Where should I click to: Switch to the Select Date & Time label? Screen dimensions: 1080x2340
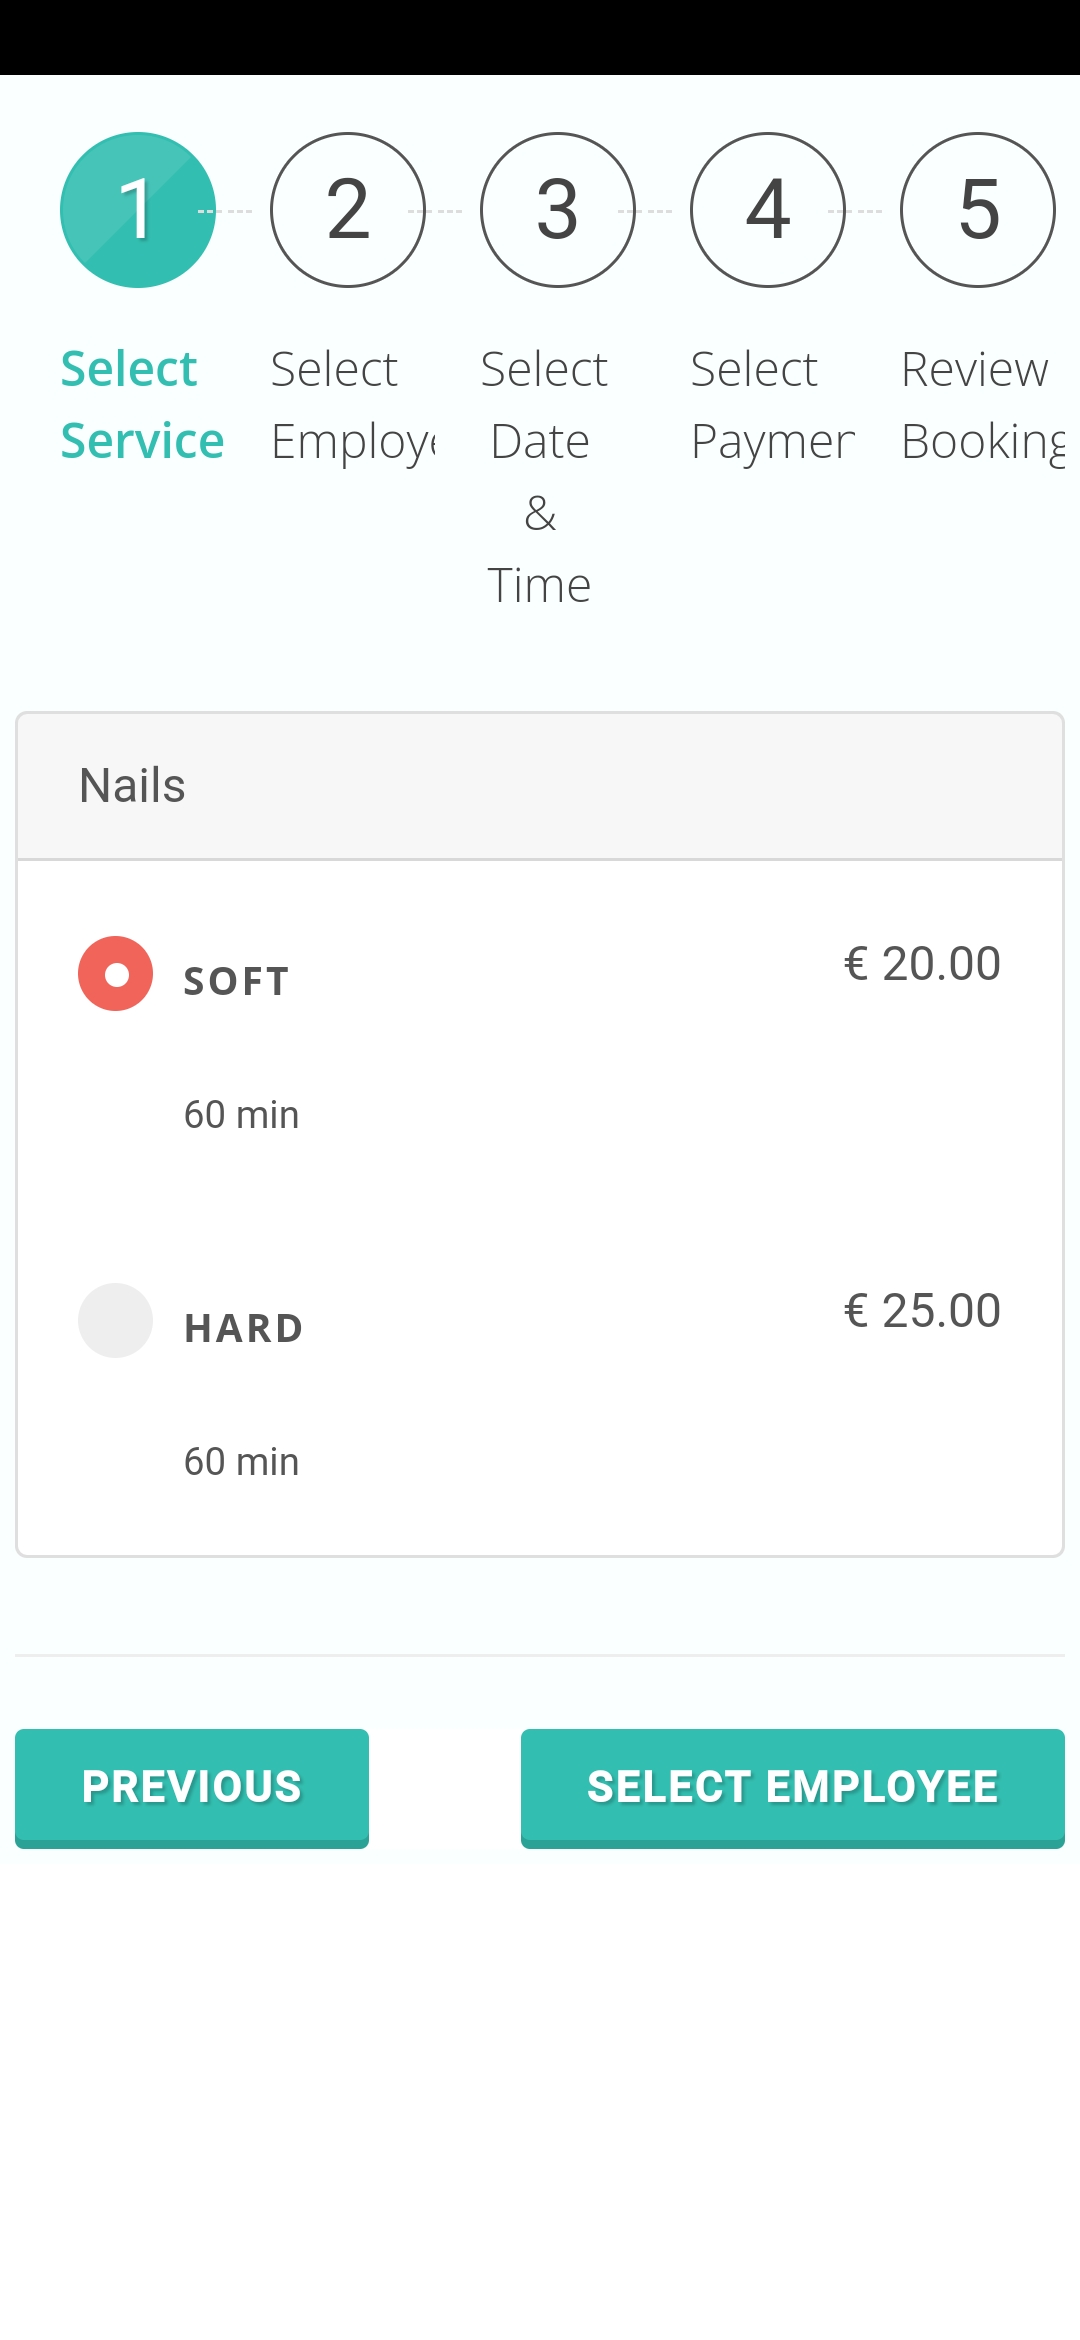click(540, 477)
